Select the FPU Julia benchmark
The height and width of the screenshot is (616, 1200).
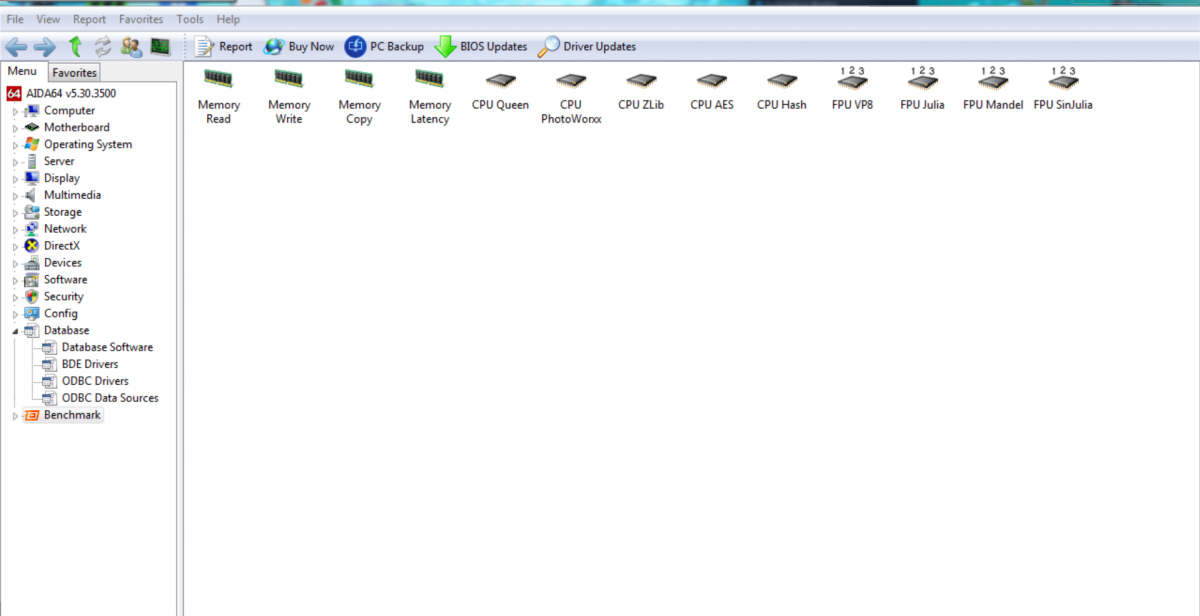(922, 88)
